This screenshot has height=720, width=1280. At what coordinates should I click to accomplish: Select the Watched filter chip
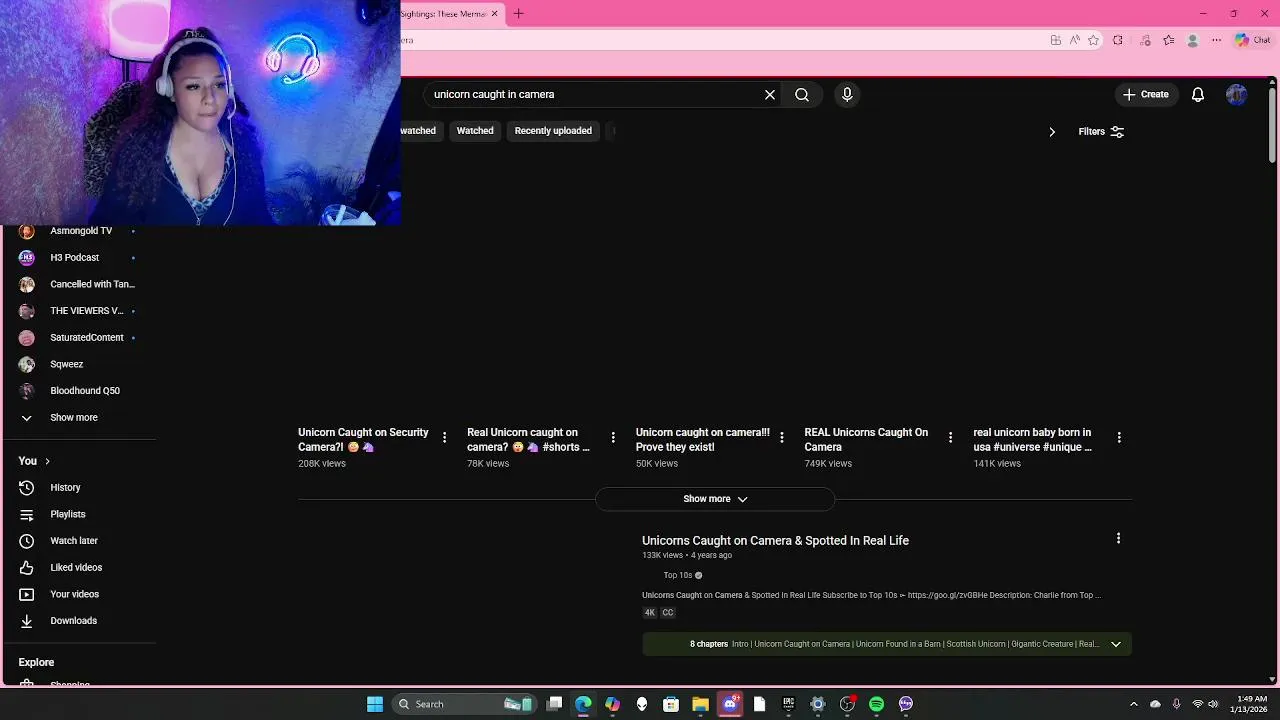(x=475, y=131)
